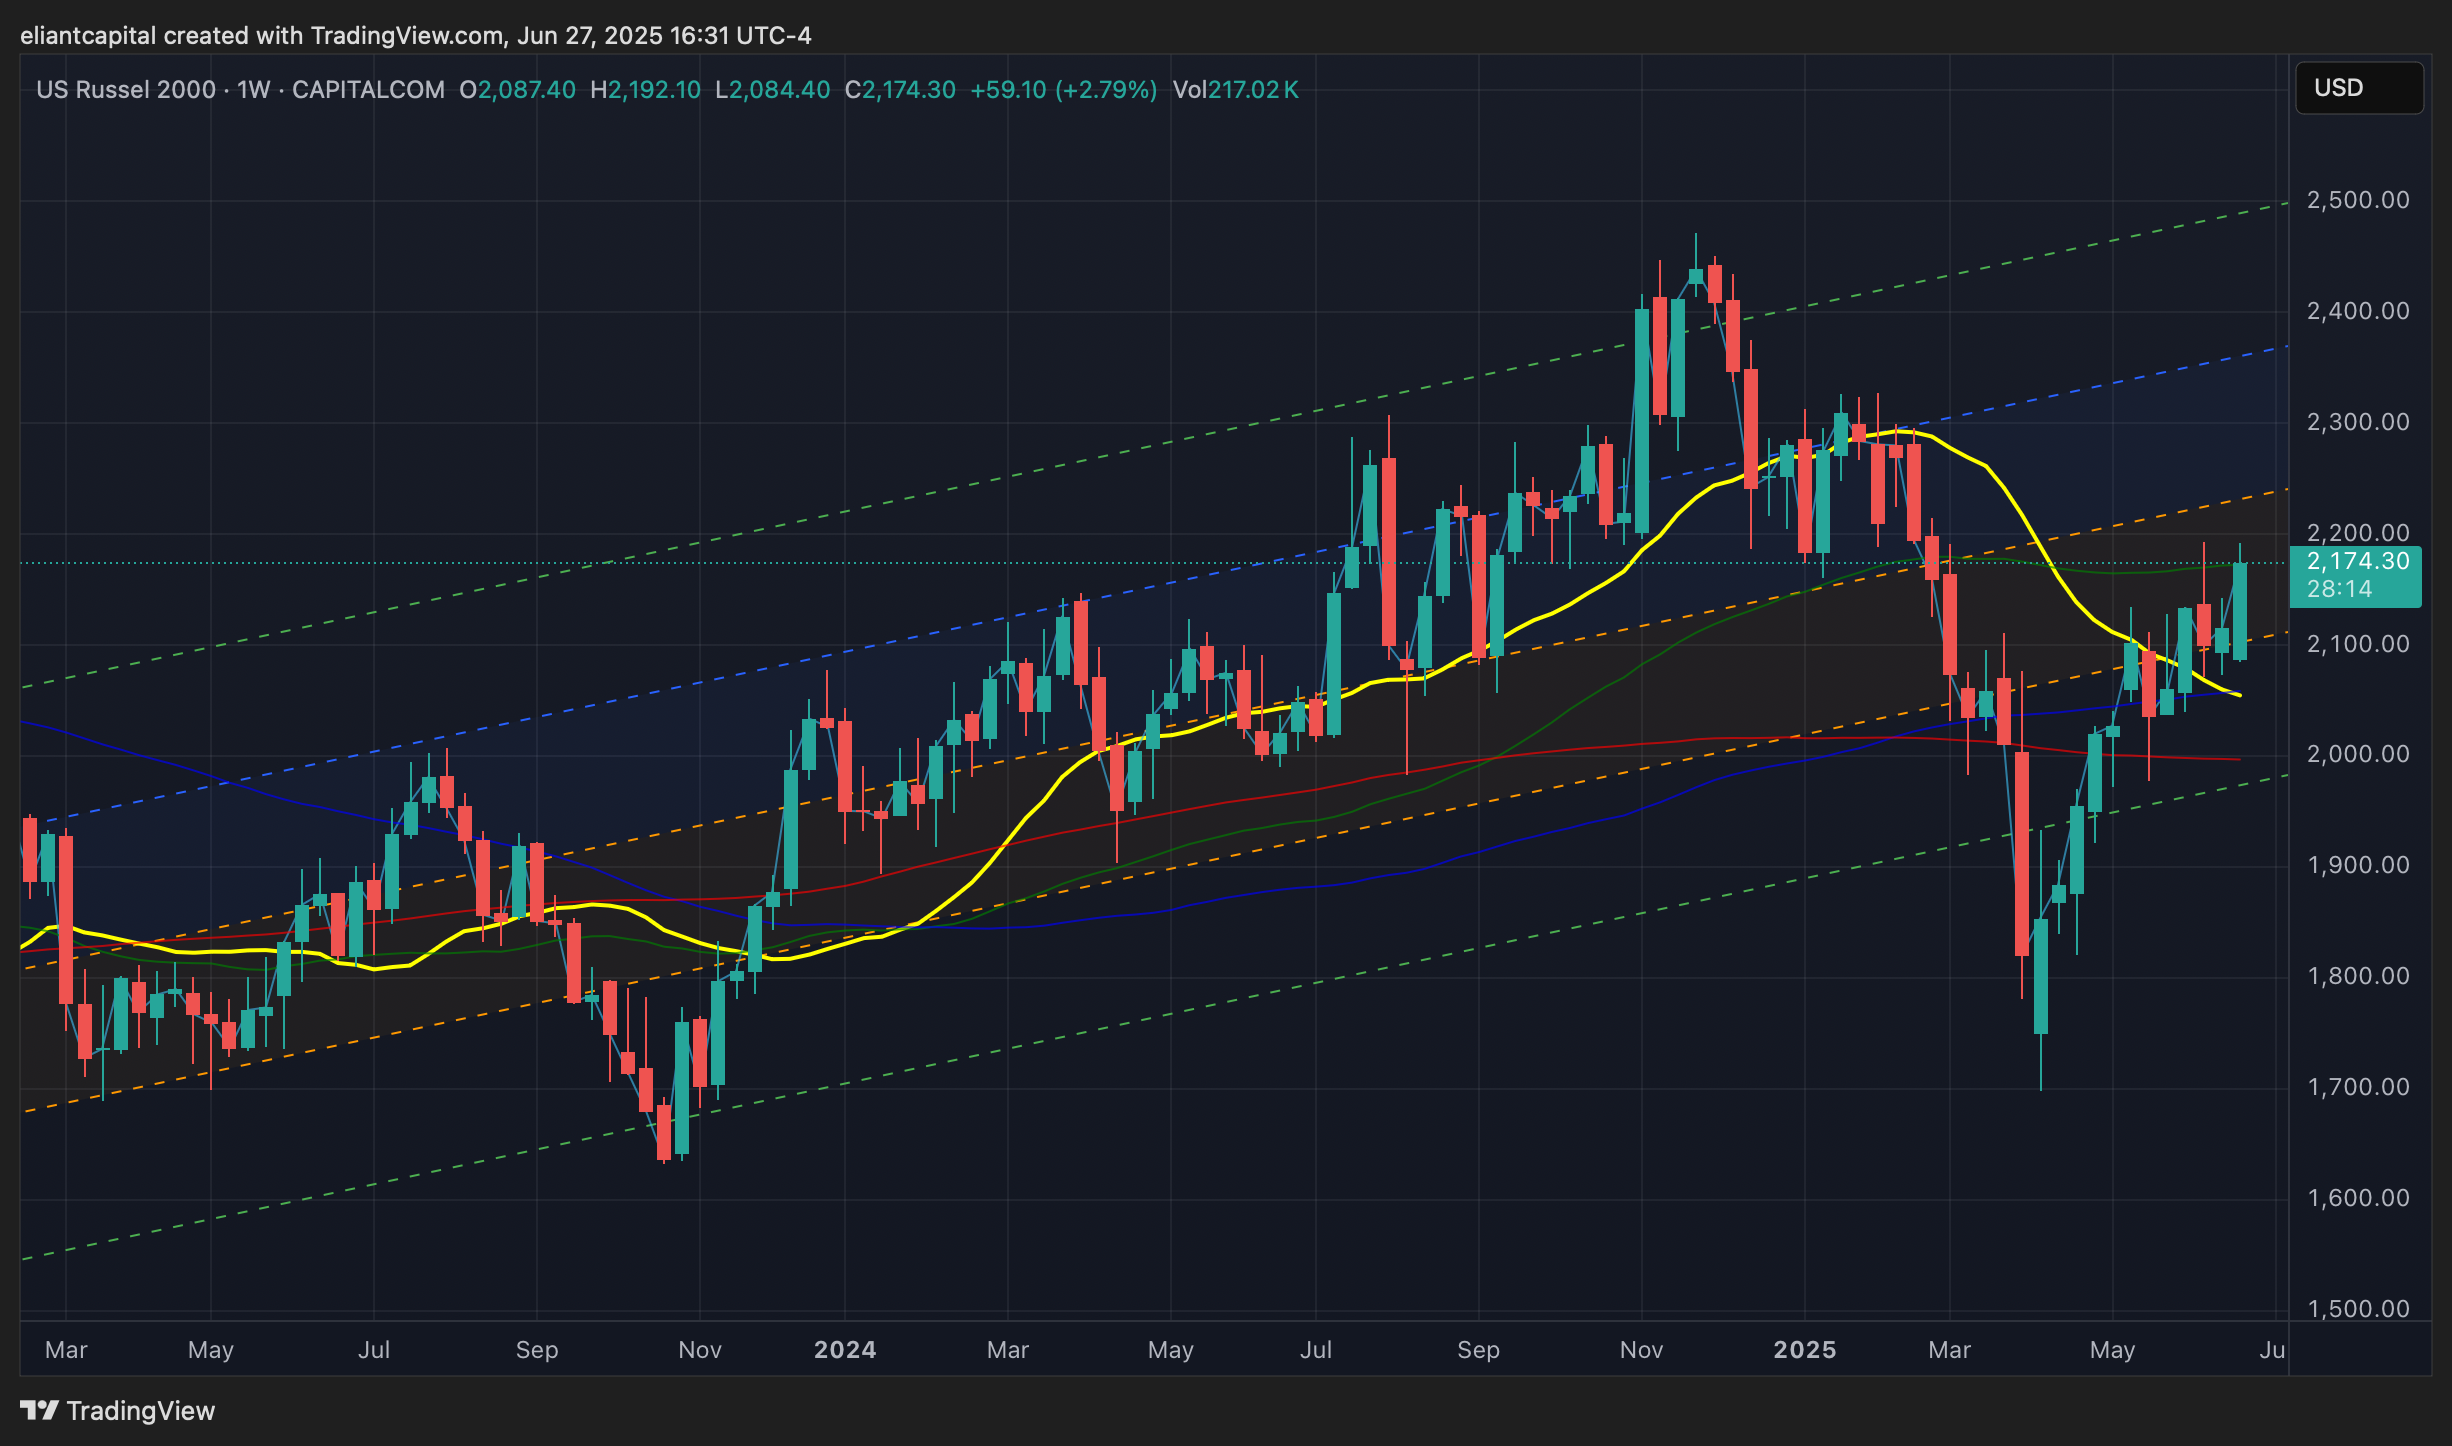
Task: Click the 2,000.00 price axis label
Action: 2357,754
